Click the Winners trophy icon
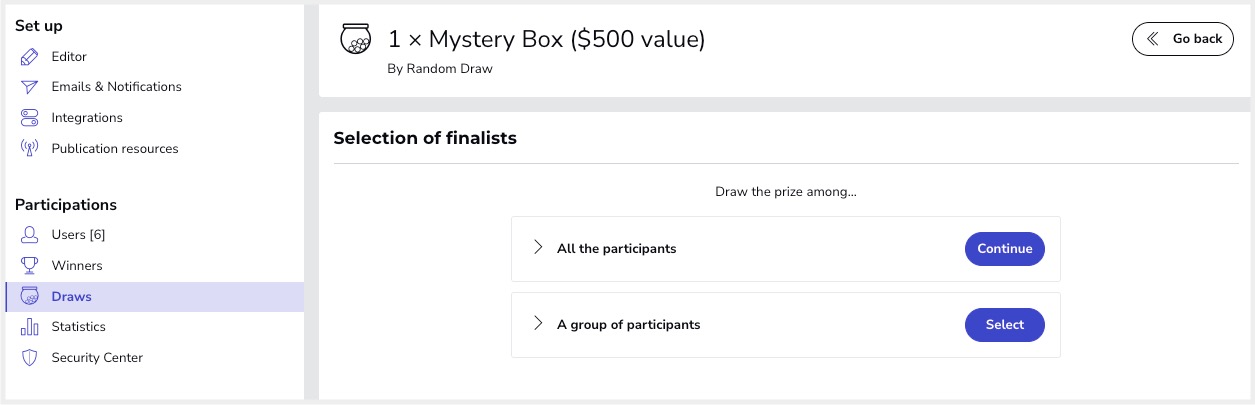 [30, 266]
